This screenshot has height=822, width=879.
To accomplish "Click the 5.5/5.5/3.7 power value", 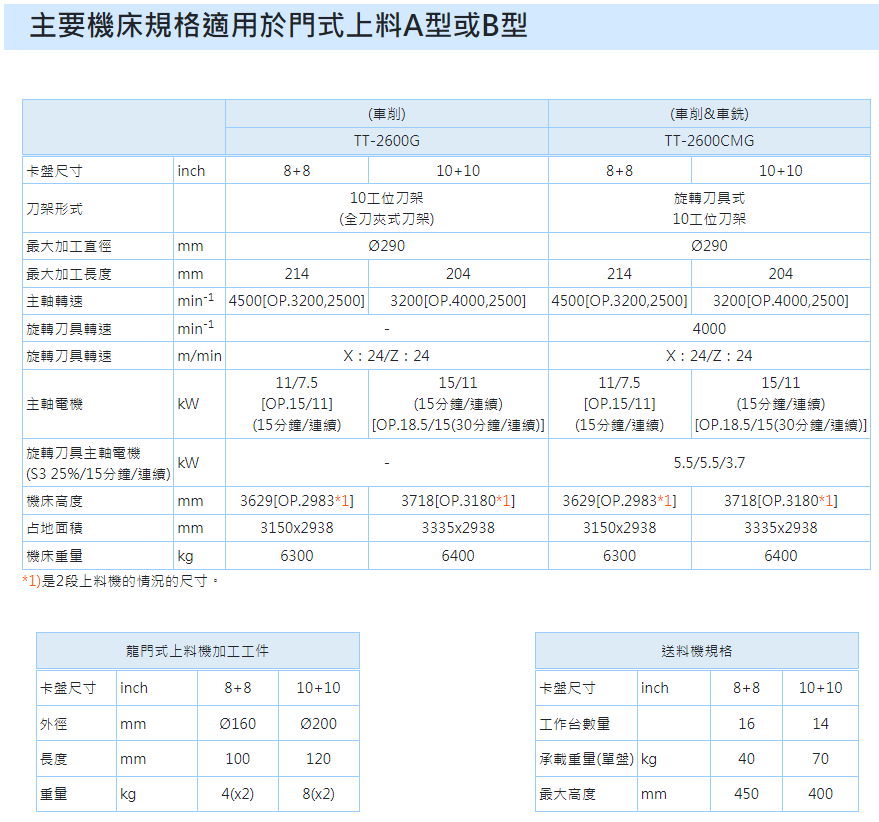I will [x=709, y=463].
